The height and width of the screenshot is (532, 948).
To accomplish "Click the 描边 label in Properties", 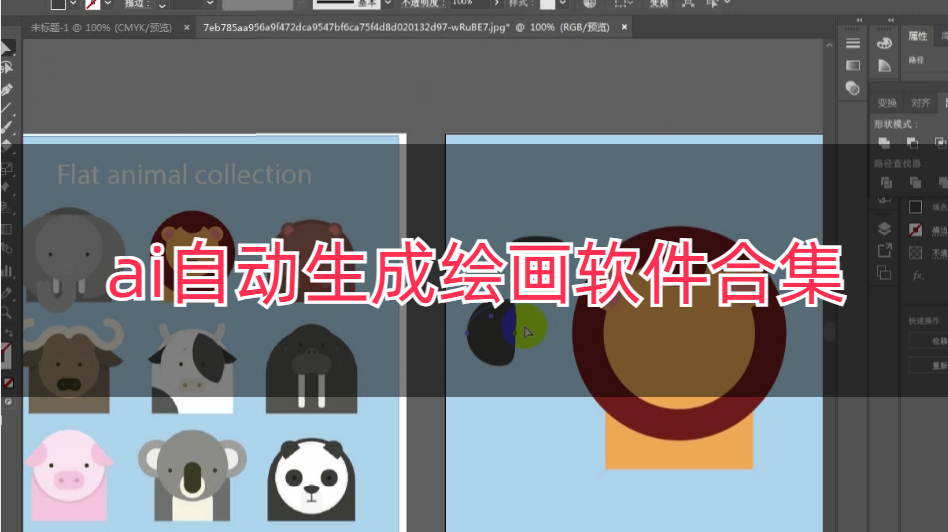I will coord(939,230).
